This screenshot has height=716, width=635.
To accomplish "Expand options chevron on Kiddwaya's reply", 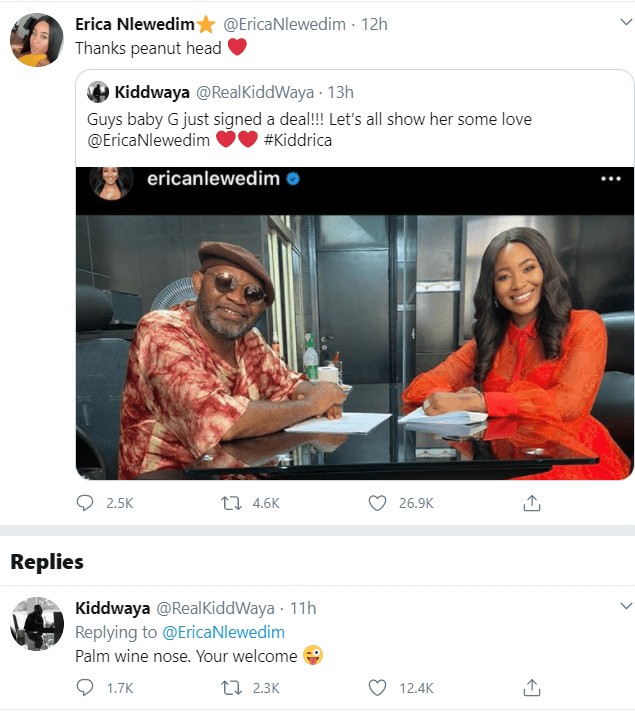I will 626,606.
